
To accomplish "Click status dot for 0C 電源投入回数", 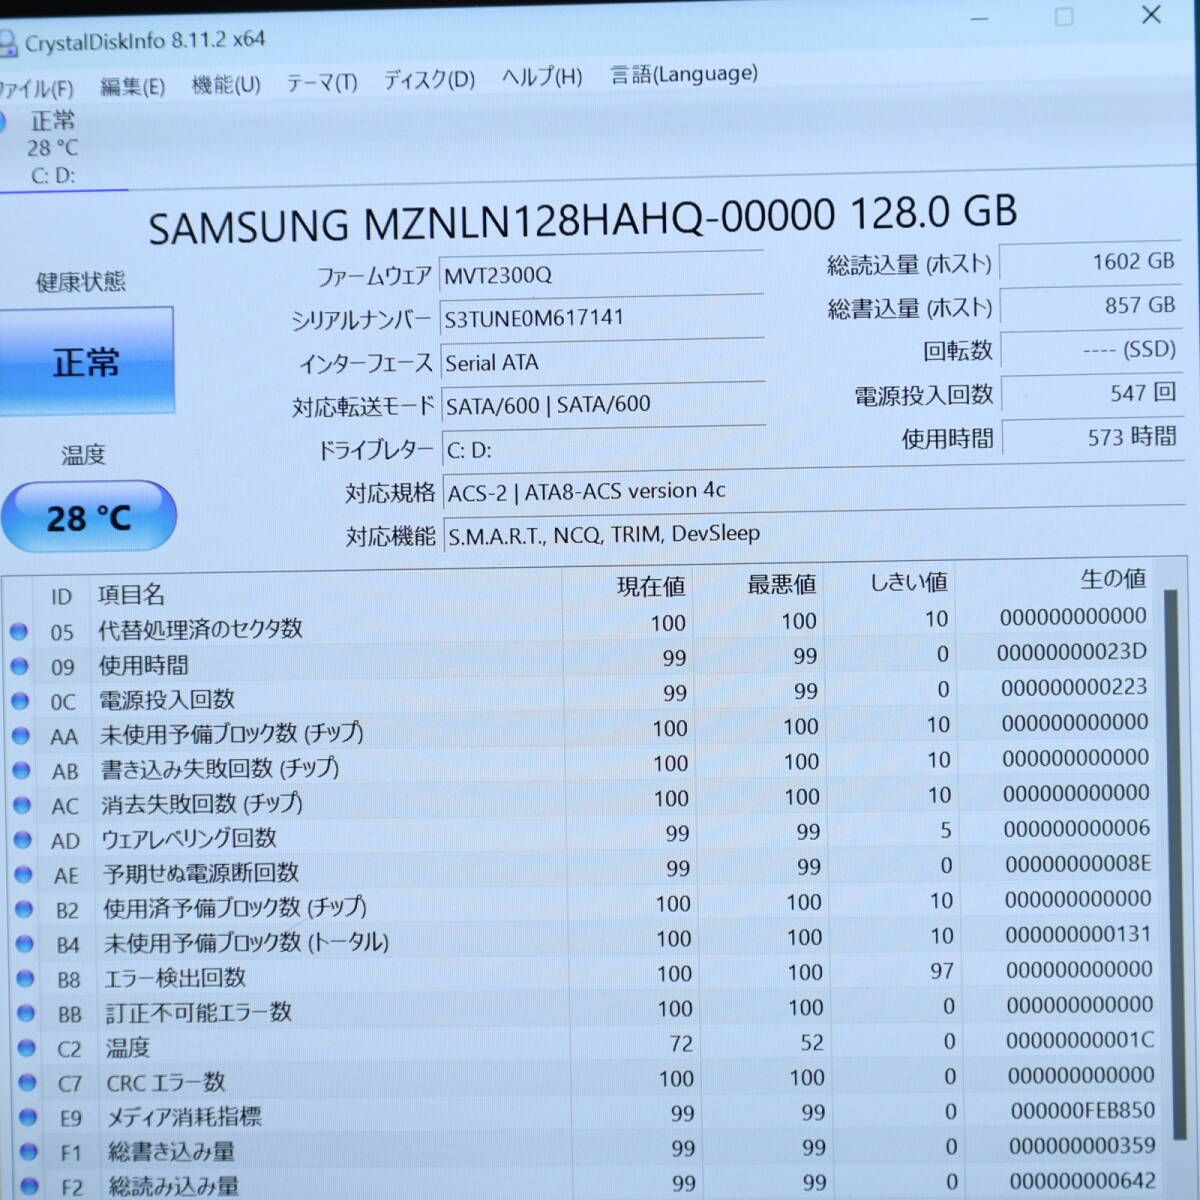I will coord(20,702).
